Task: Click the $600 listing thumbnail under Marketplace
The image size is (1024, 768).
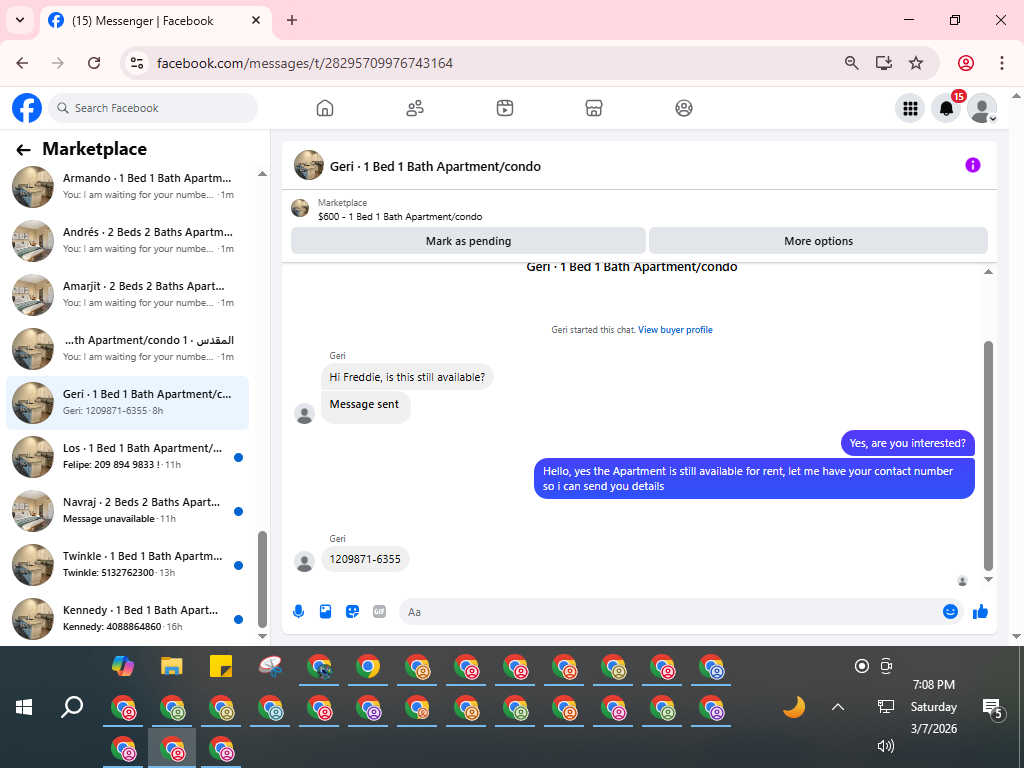Action: click(x=300, y=208)
